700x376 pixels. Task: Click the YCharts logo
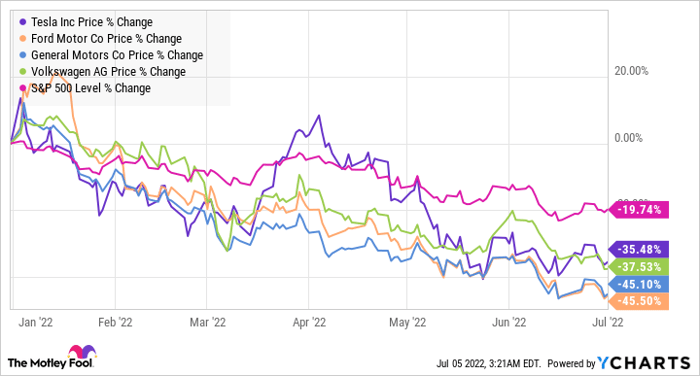[x=644, y=363]
